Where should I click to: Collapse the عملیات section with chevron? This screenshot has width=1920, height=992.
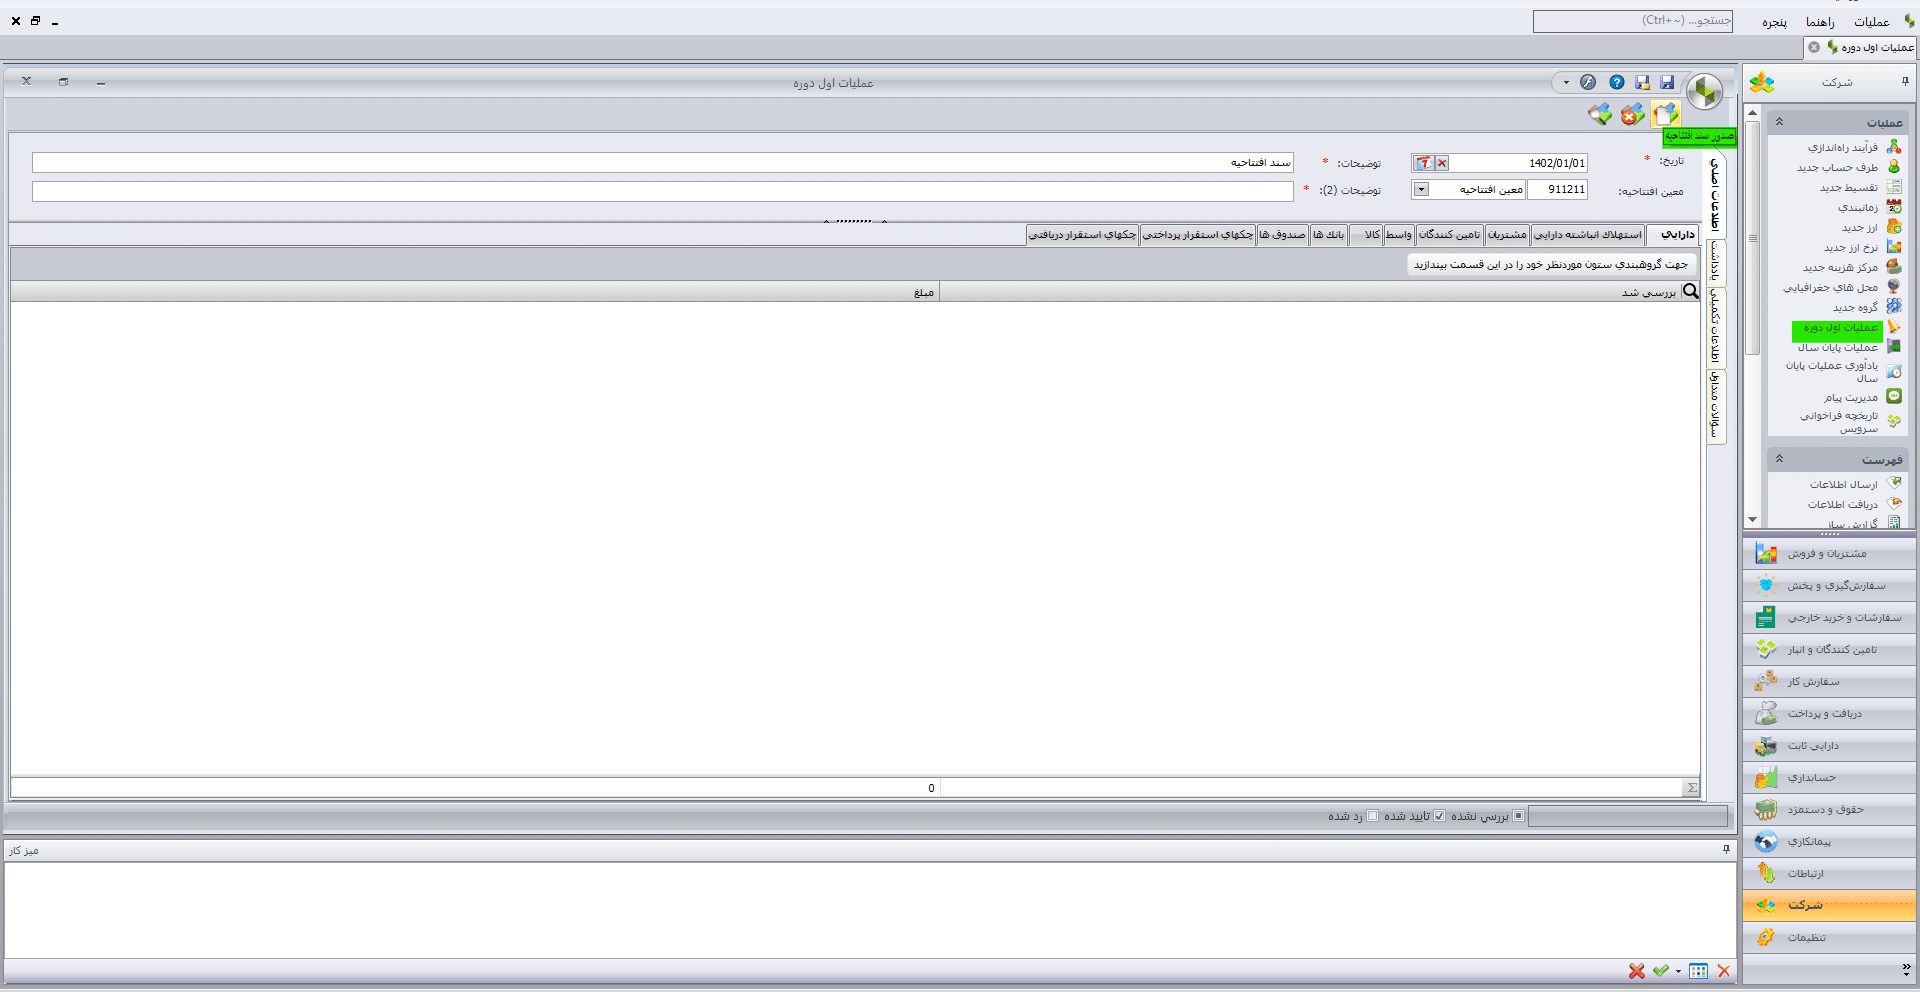coord(1779,122)
